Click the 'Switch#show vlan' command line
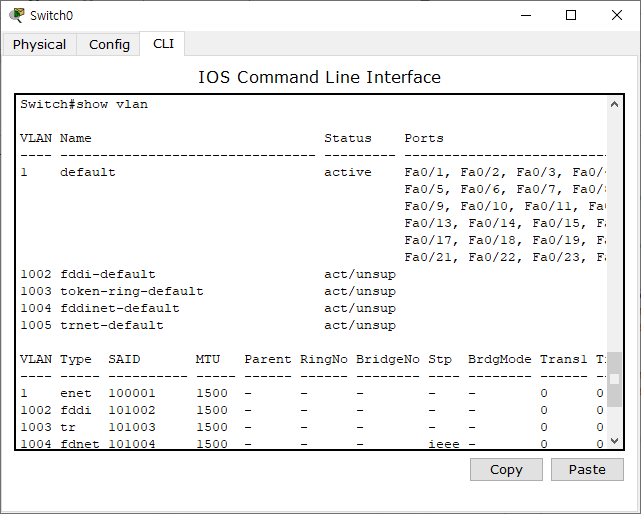This screenshot has width=641, height=514. [84, 104]
